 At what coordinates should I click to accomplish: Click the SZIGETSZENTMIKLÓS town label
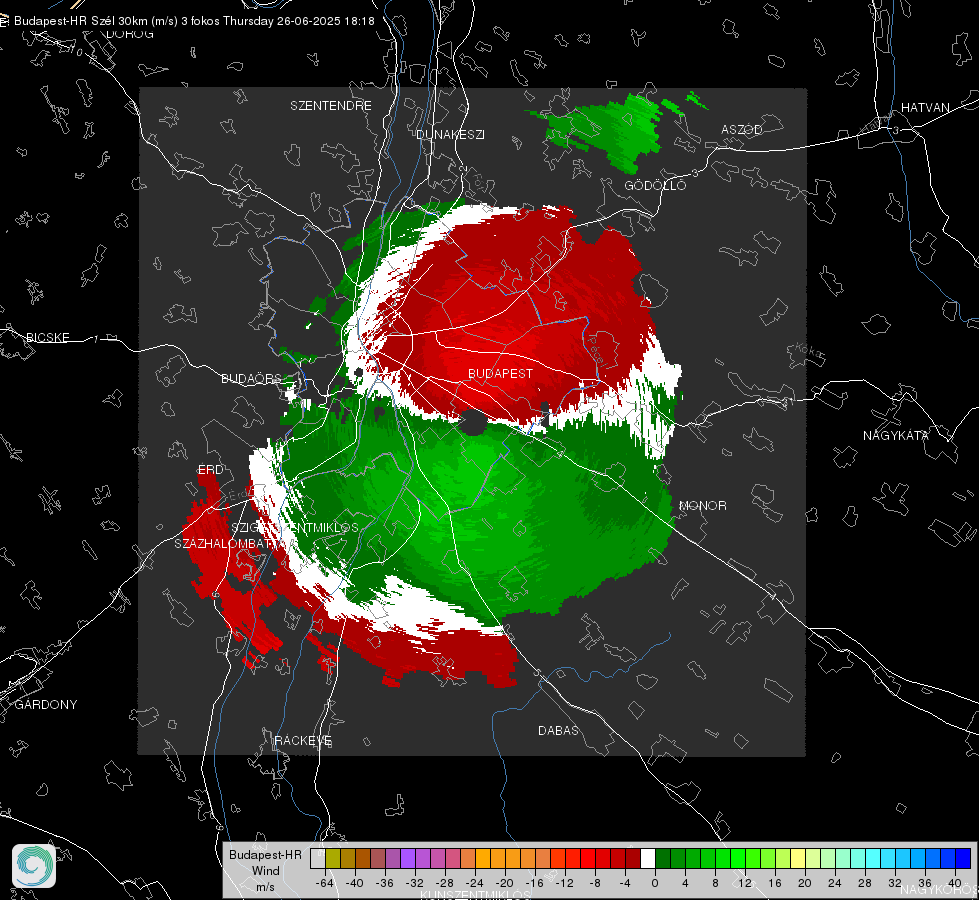295,528
